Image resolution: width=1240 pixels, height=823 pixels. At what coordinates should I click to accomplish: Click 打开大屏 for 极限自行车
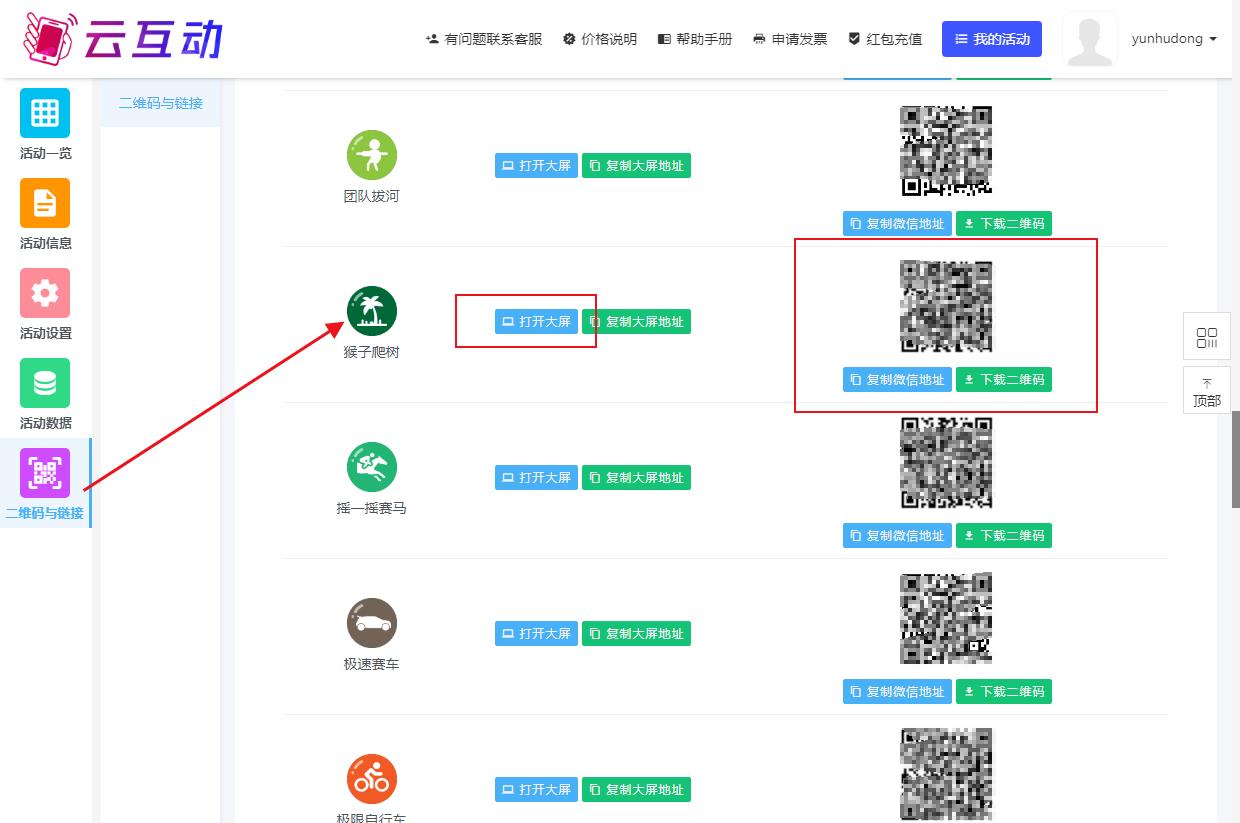536,790
